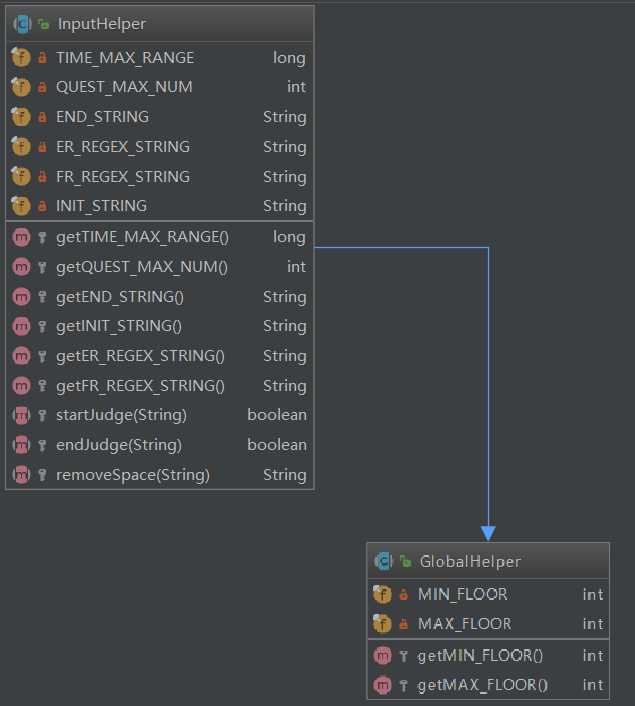Viewport: 635px width, 706px height.
Task: Click the InputHelper class title
Action: [x=102, y=23]
